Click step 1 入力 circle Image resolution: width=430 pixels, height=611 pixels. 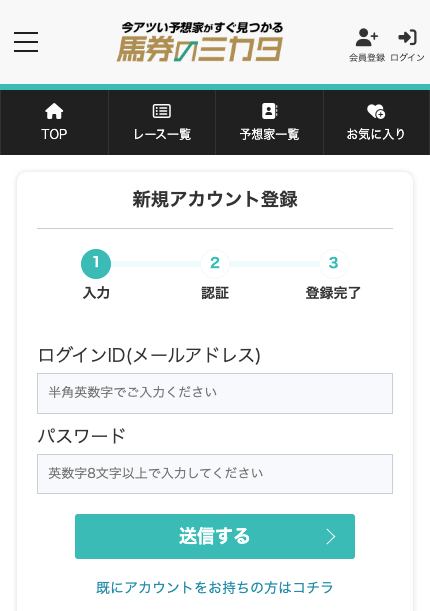pyautogui.click(x=96, y=264)
